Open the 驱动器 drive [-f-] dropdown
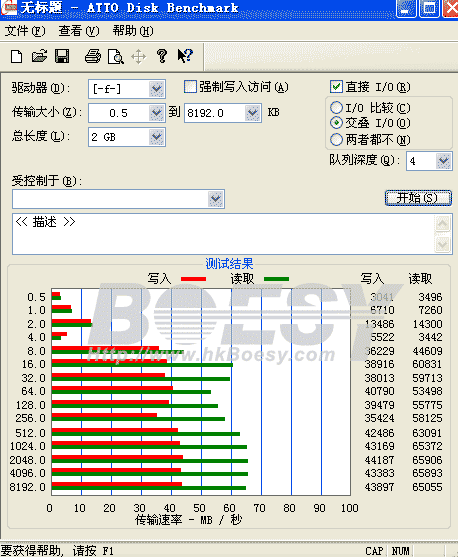 [x=156, y=89]
